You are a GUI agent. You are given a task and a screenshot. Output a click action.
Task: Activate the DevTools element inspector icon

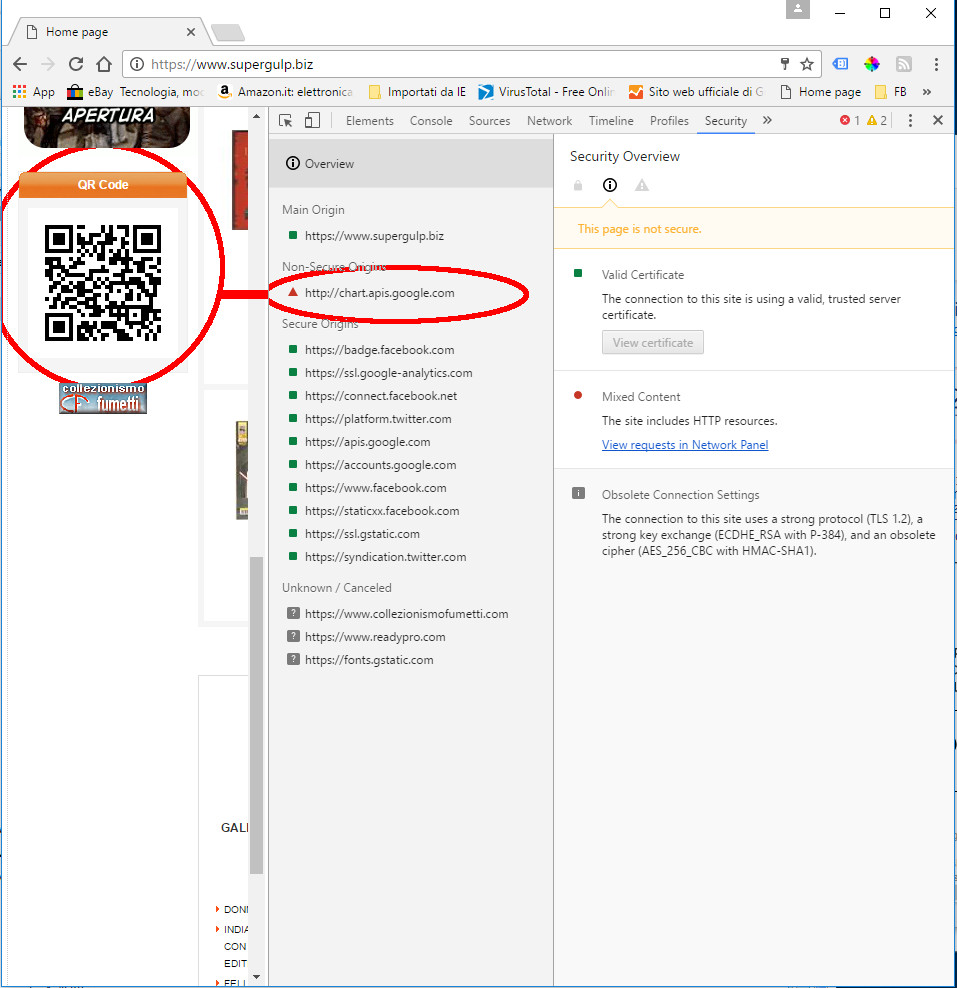[285, 120]
